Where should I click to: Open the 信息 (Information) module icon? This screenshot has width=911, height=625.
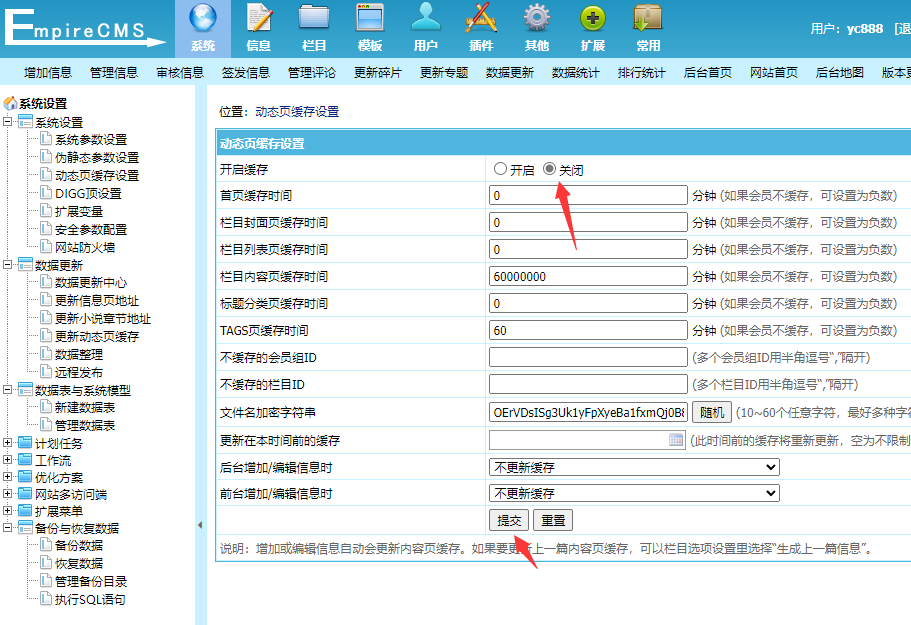pyautogui.click(x=258, y=27)
